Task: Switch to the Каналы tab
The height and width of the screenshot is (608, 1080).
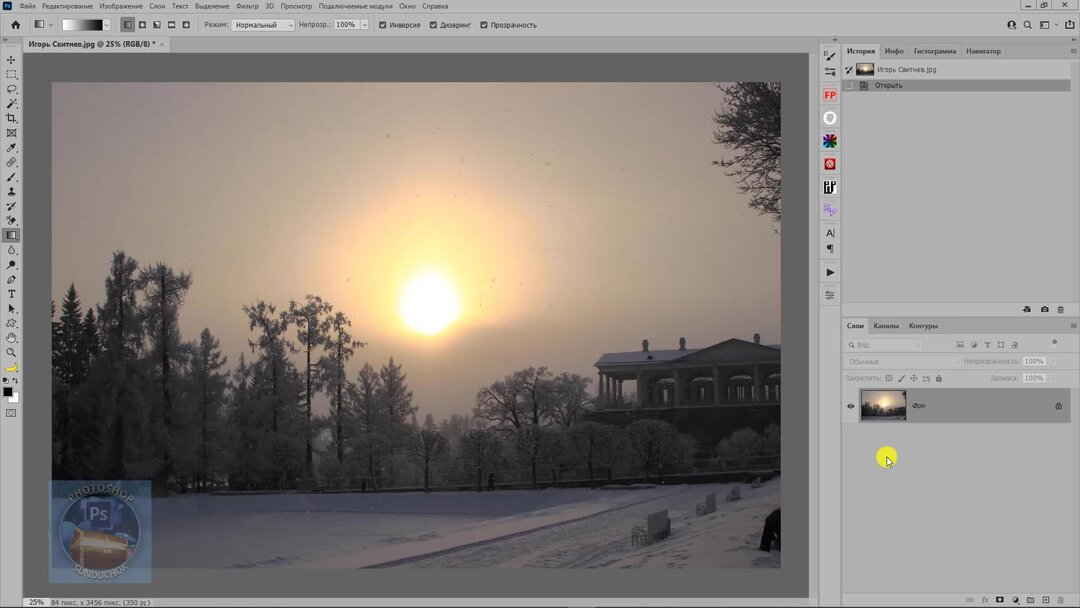Action: point(886,326)
